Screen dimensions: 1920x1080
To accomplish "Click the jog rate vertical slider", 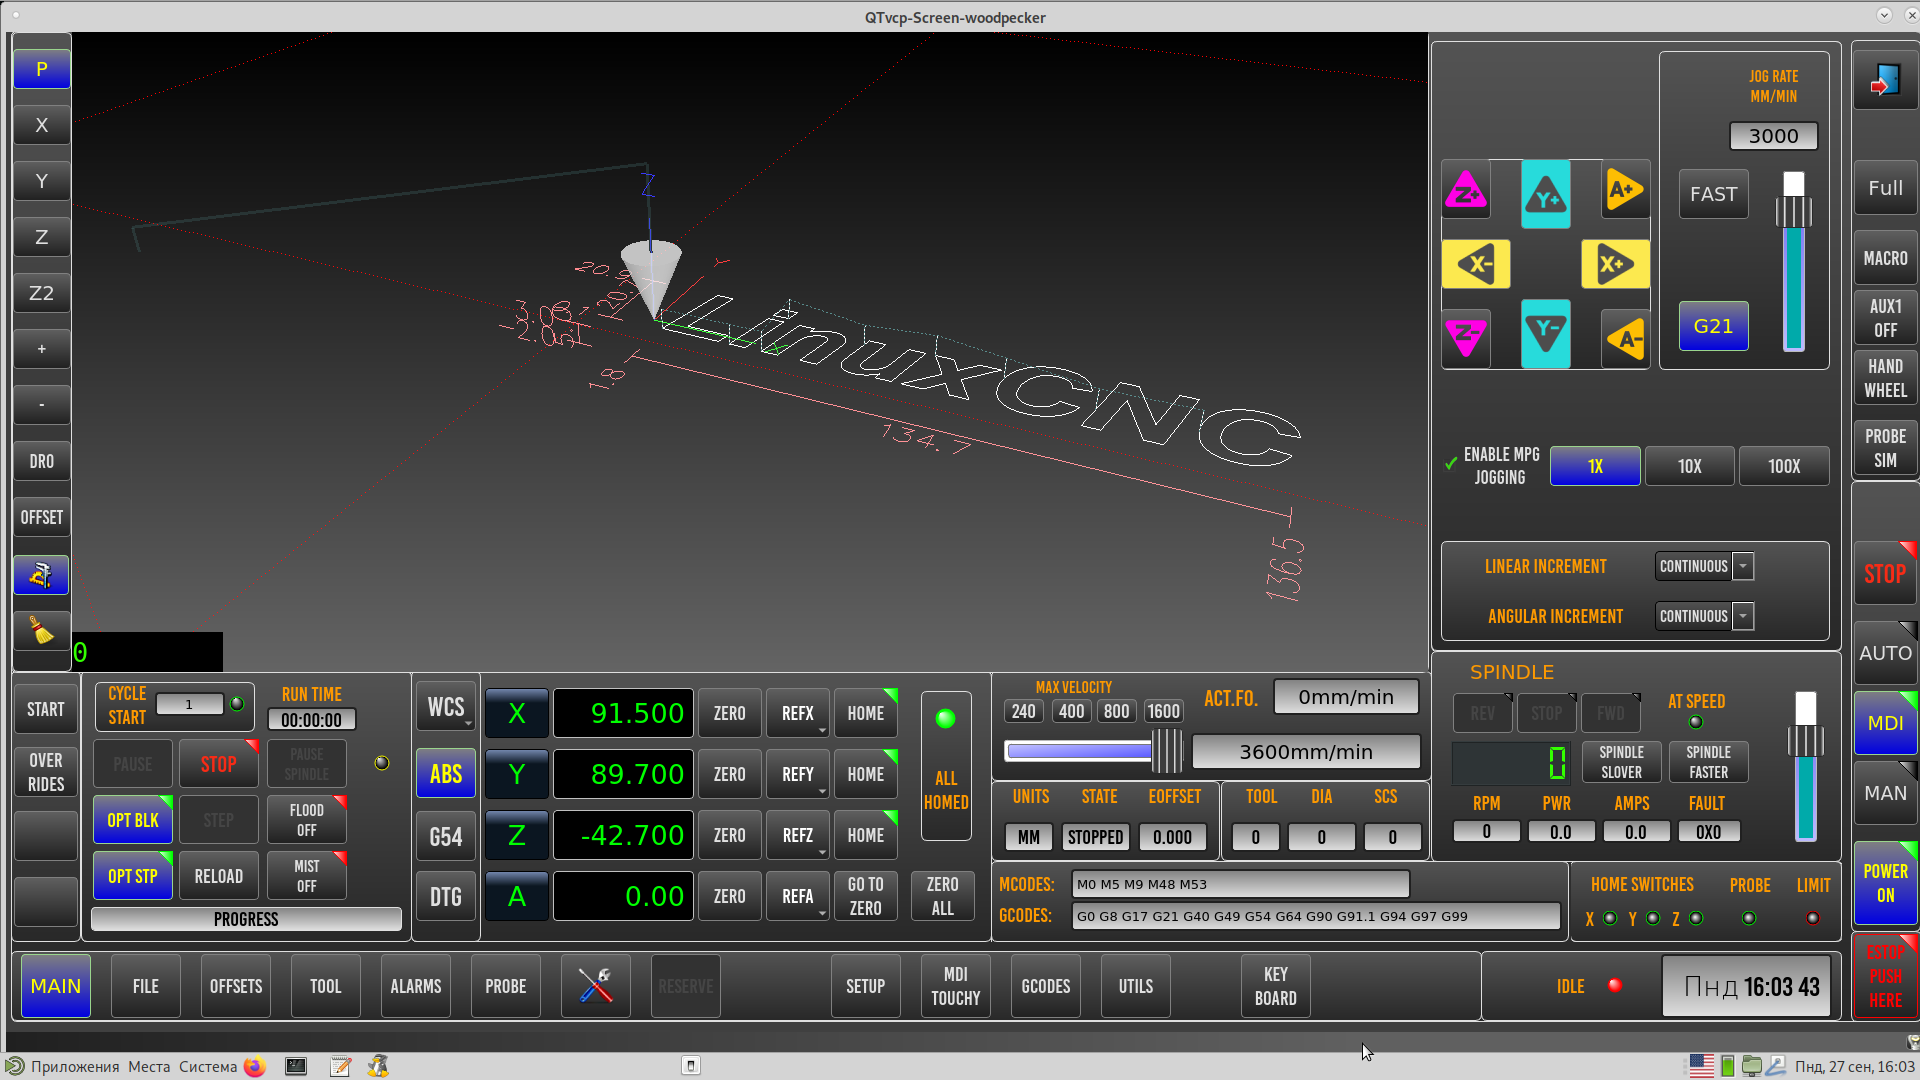I will tap(1794, 262).
